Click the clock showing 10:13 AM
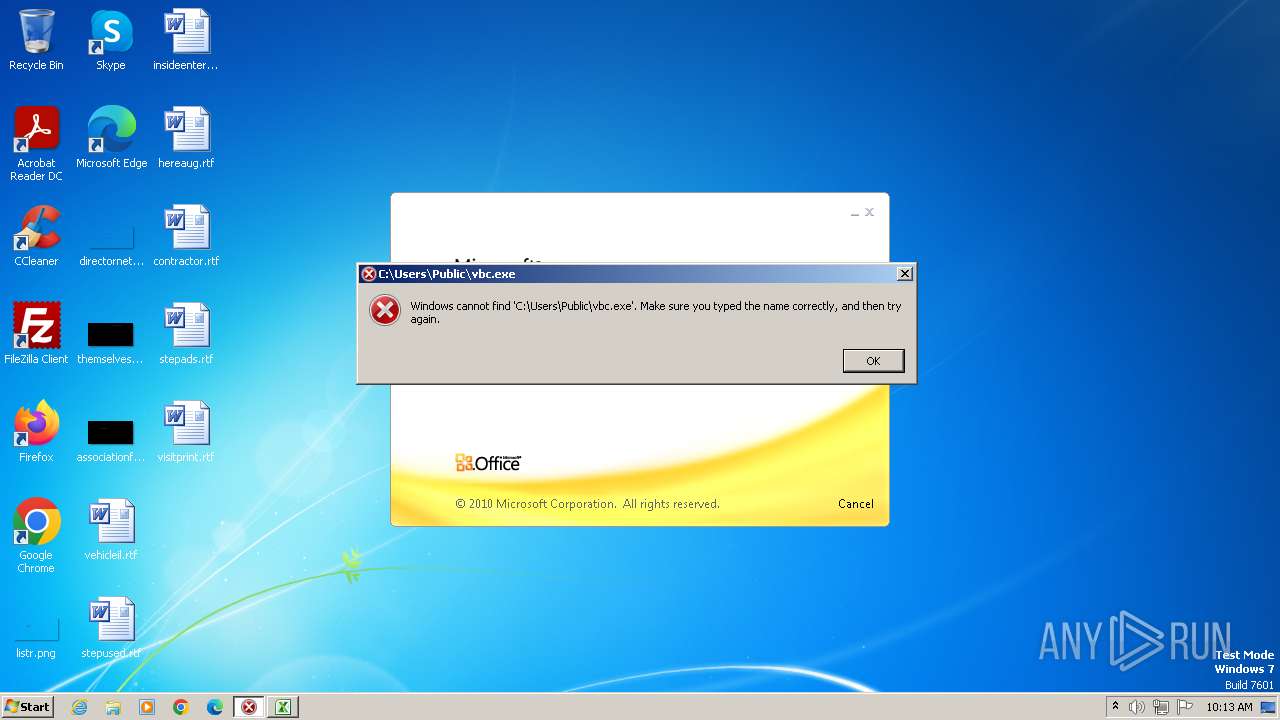This screenshot has height=720, width=1280. [x=1229, y=707]
